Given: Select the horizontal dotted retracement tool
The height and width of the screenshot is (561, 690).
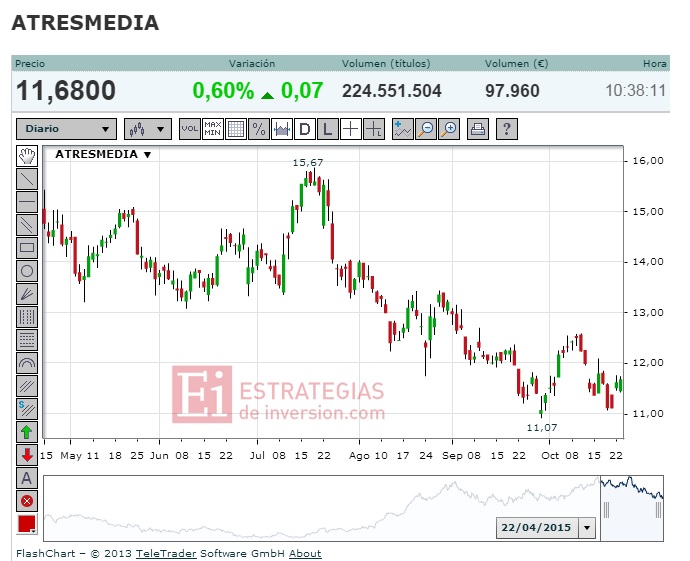Looking at the screenshot, I should pyautogui.click(x=27, y=340).
